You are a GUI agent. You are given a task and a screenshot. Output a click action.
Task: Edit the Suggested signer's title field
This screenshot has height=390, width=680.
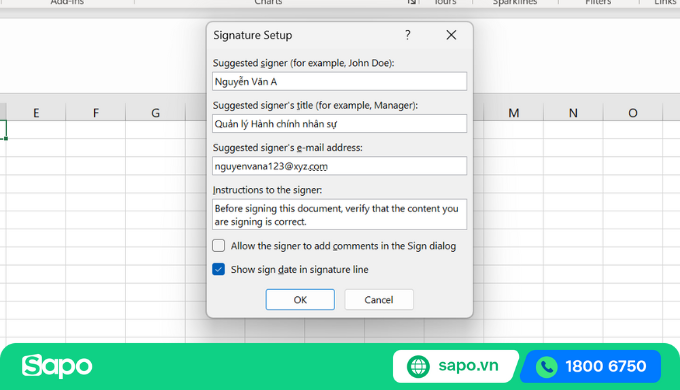339,124
